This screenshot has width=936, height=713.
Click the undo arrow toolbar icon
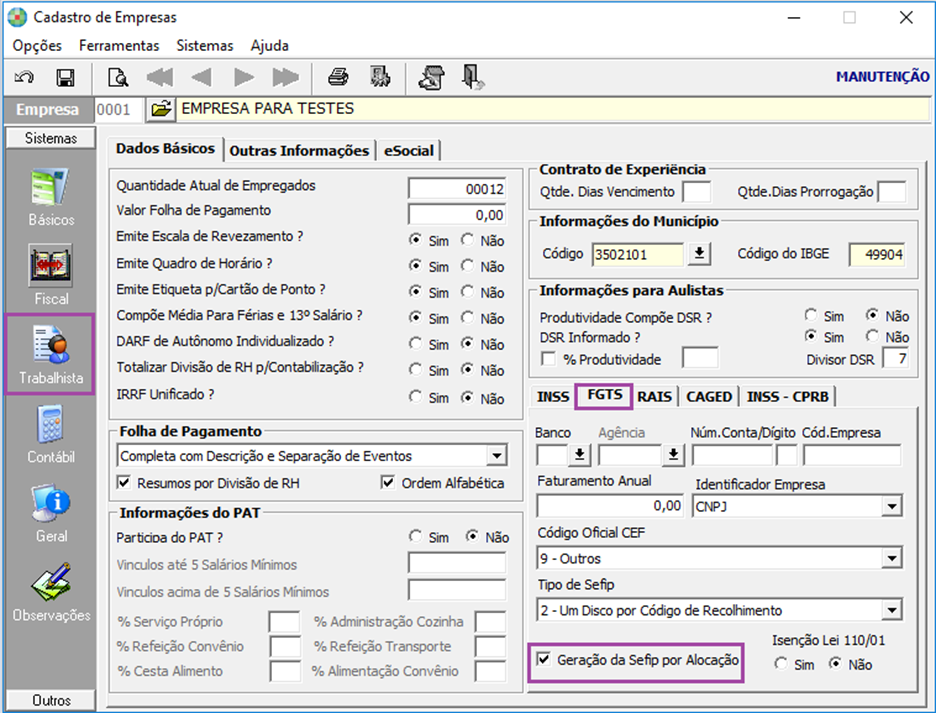(x=24, y=78)
